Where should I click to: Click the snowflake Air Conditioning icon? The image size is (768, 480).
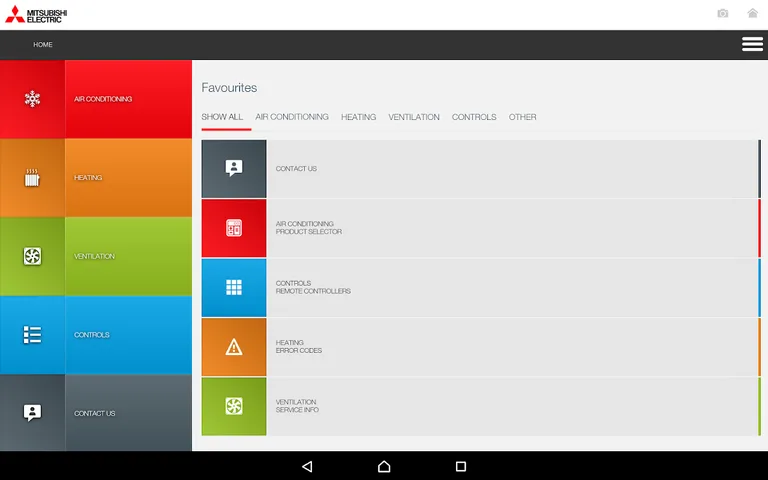32,99
